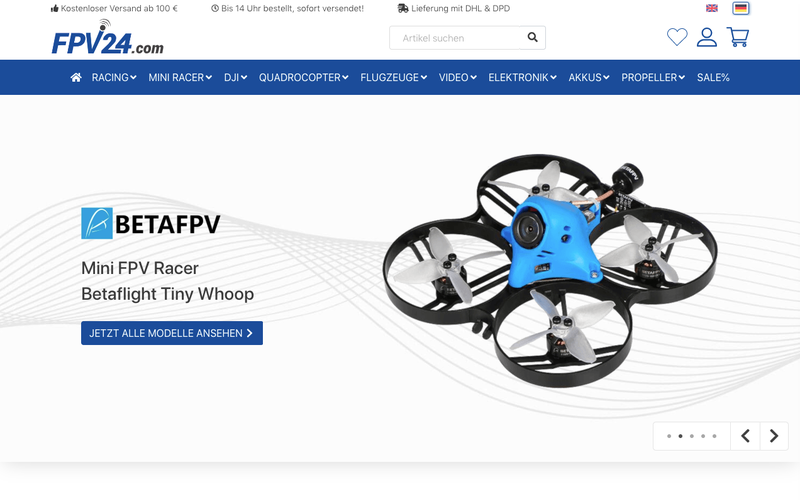Click the blue drone product image
Image resolution: width=800 pixels, height=504 pixels.
click(550, 270)
